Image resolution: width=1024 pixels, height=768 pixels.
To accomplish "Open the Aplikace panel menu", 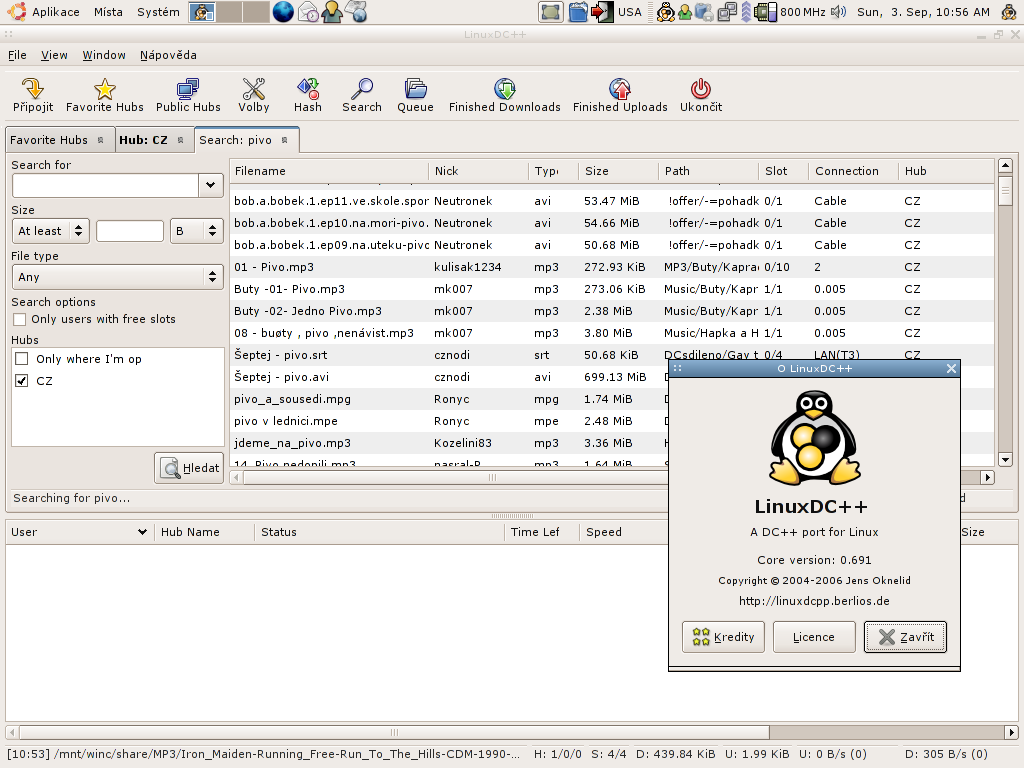I will (x=56, y=12).
